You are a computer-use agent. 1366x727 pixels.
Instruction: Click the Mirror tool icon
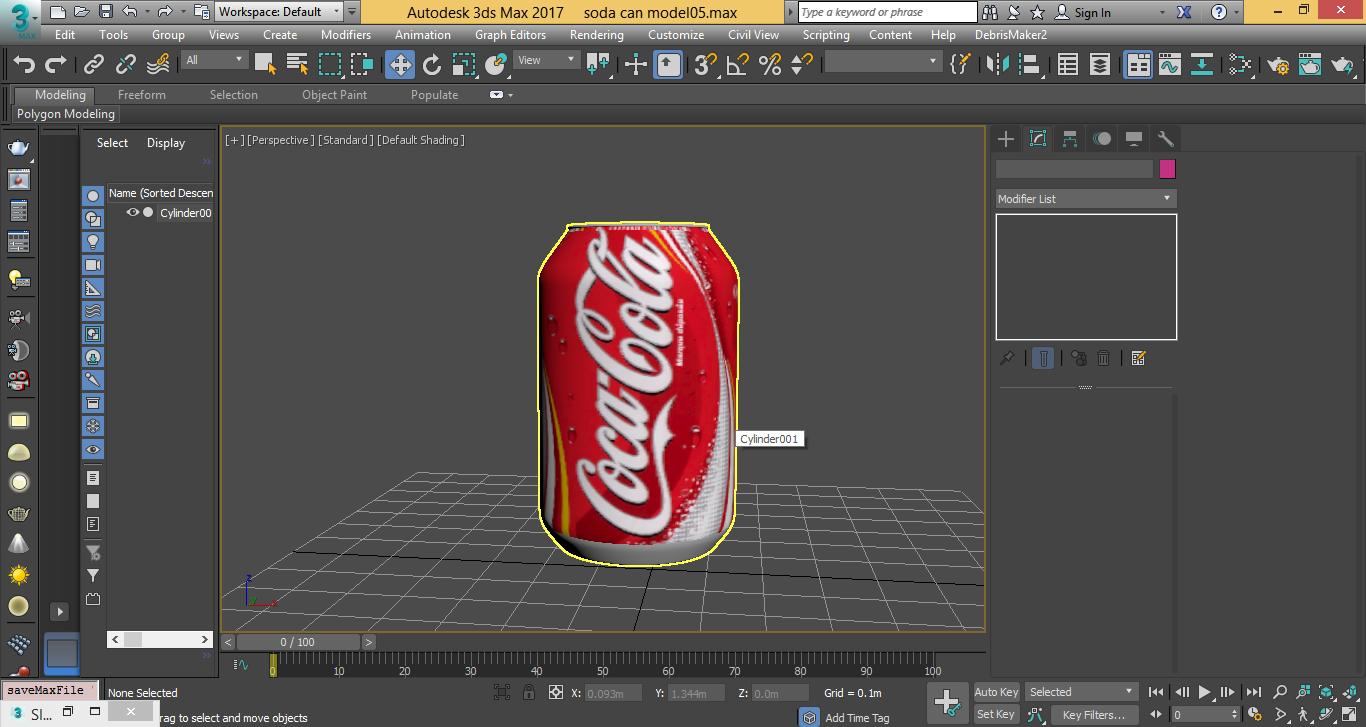[997, 65]
